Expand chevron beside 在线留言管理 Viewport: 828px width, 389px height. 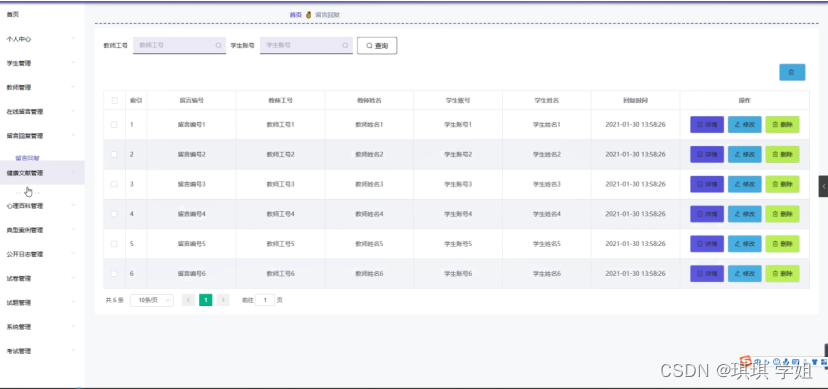click(x=73, y=111)
